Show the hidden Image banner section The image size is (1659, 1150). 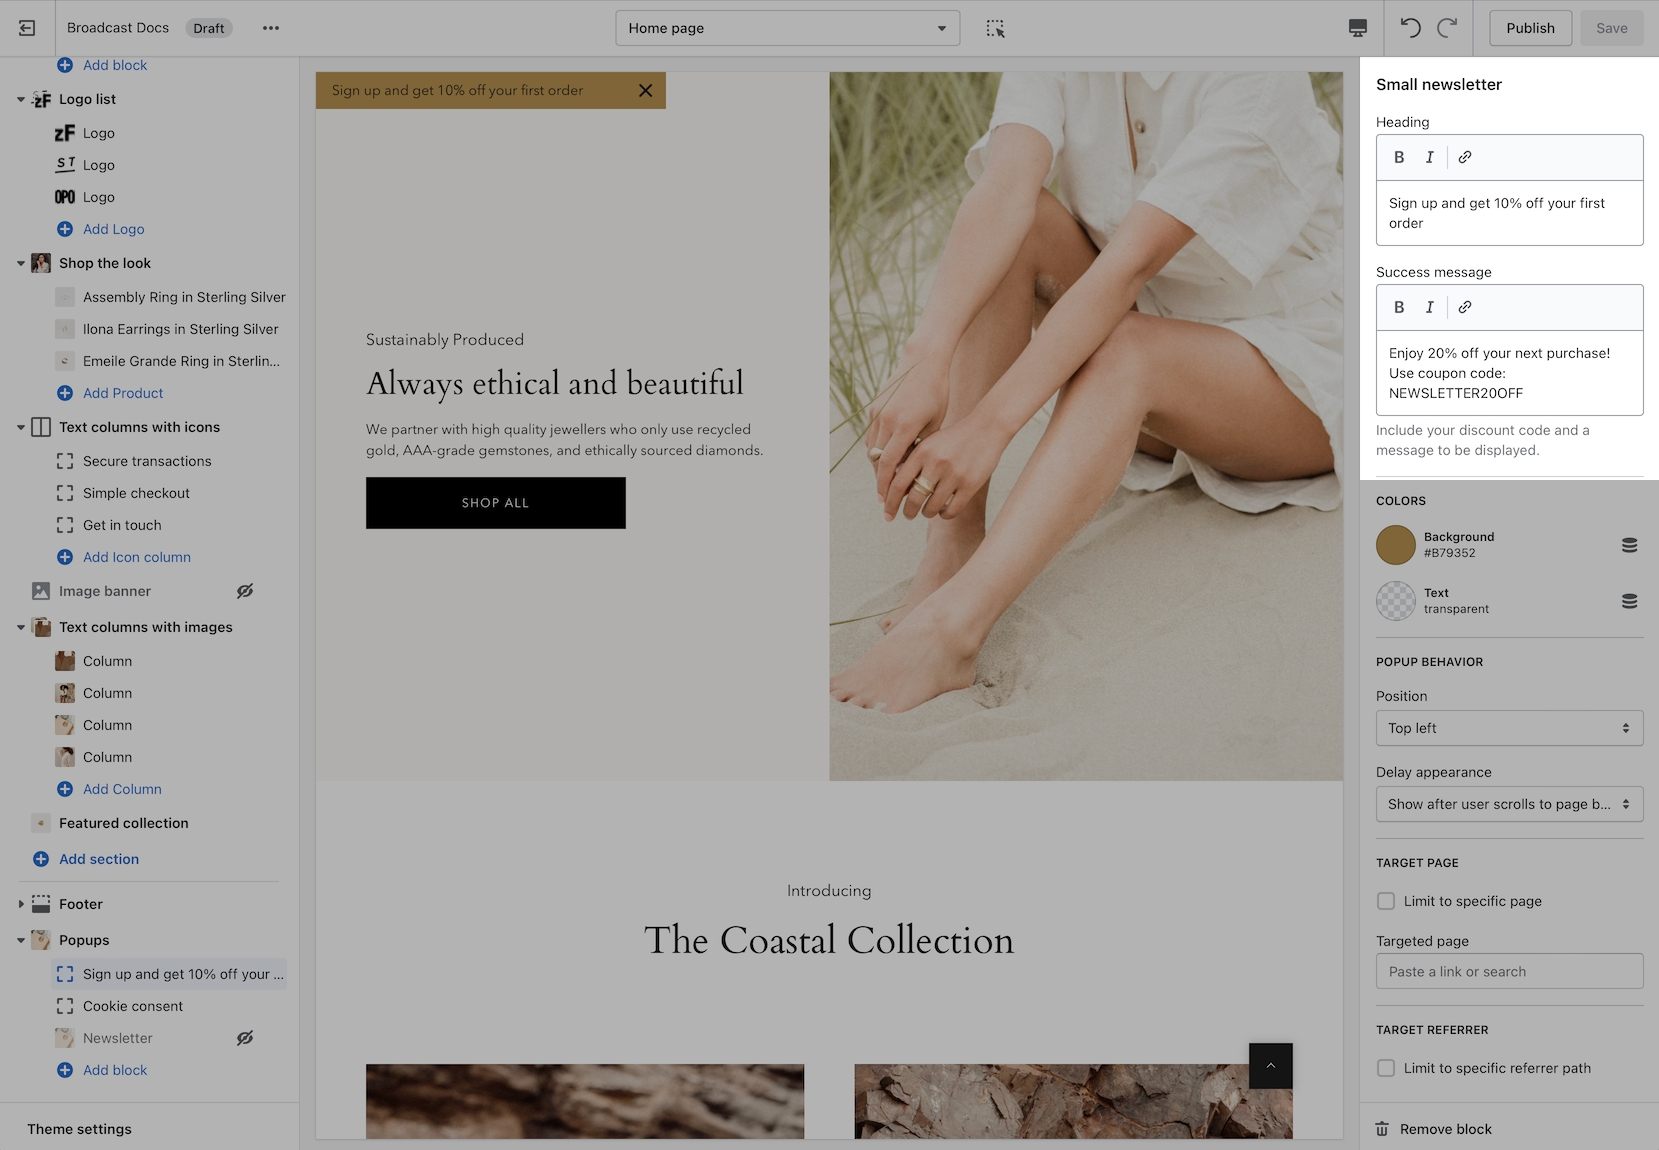pos(245,591)
